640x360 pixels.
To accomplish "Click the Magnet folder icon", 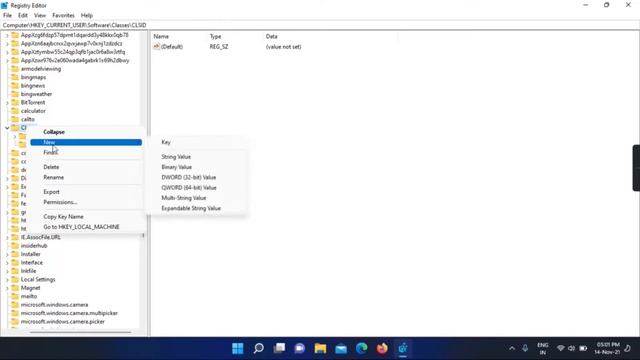I will [x=15, y=288].
